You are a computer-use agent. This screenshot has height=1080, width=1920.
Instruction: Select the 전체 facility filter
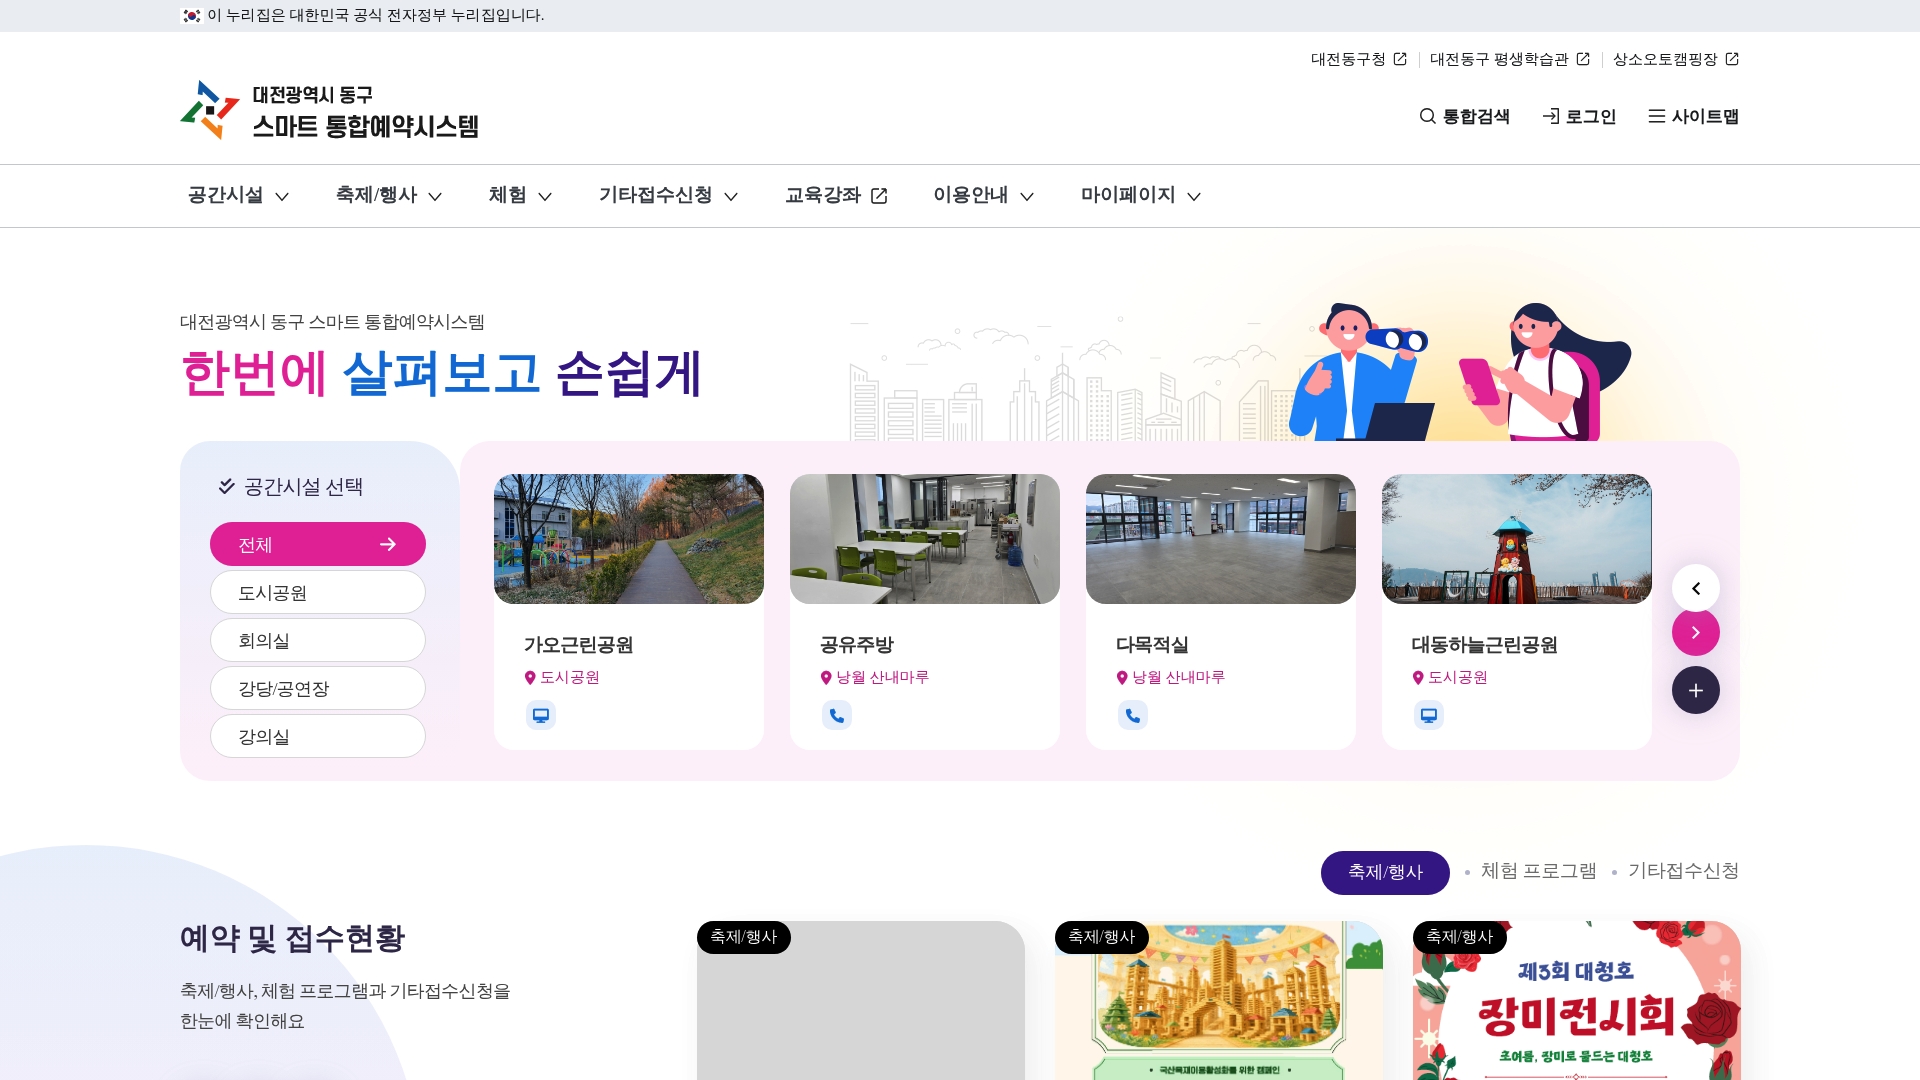tap(318, 544)
